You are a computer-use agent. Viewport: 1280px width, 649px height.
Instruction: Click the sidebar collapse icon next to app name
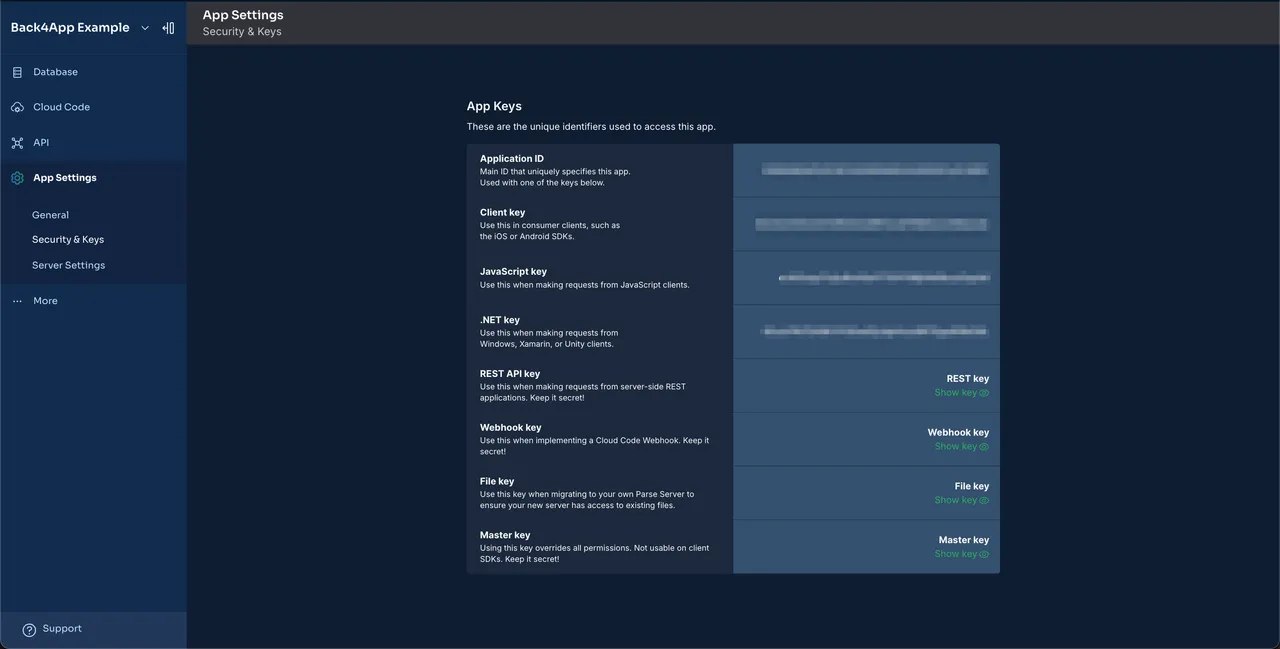click(x=168, y=27)
